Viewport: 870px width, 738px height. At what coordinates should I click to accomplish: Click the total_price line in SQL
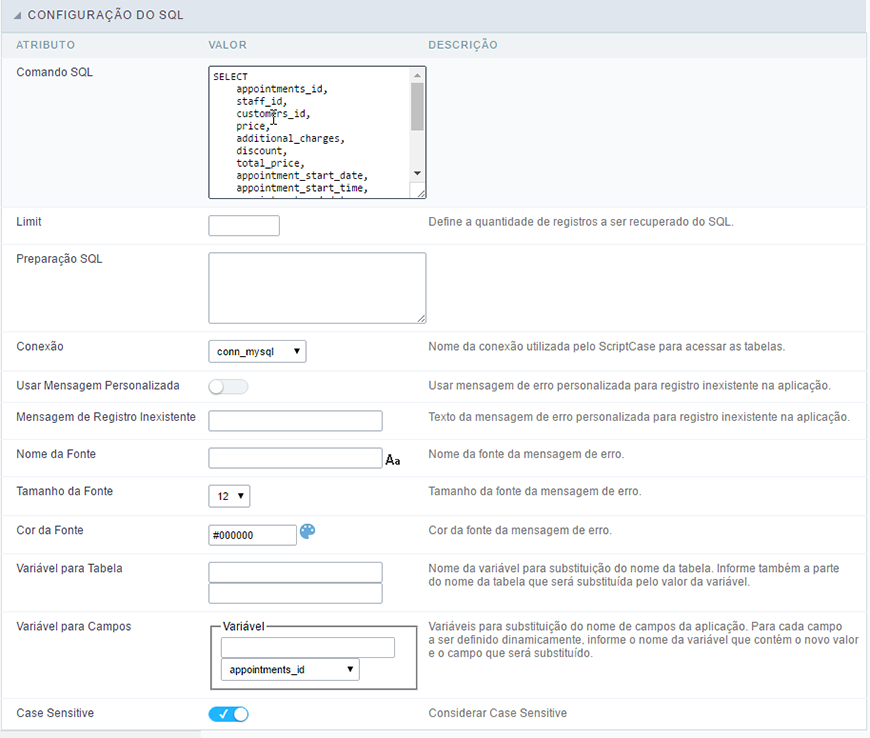click(x=270, y=163)
